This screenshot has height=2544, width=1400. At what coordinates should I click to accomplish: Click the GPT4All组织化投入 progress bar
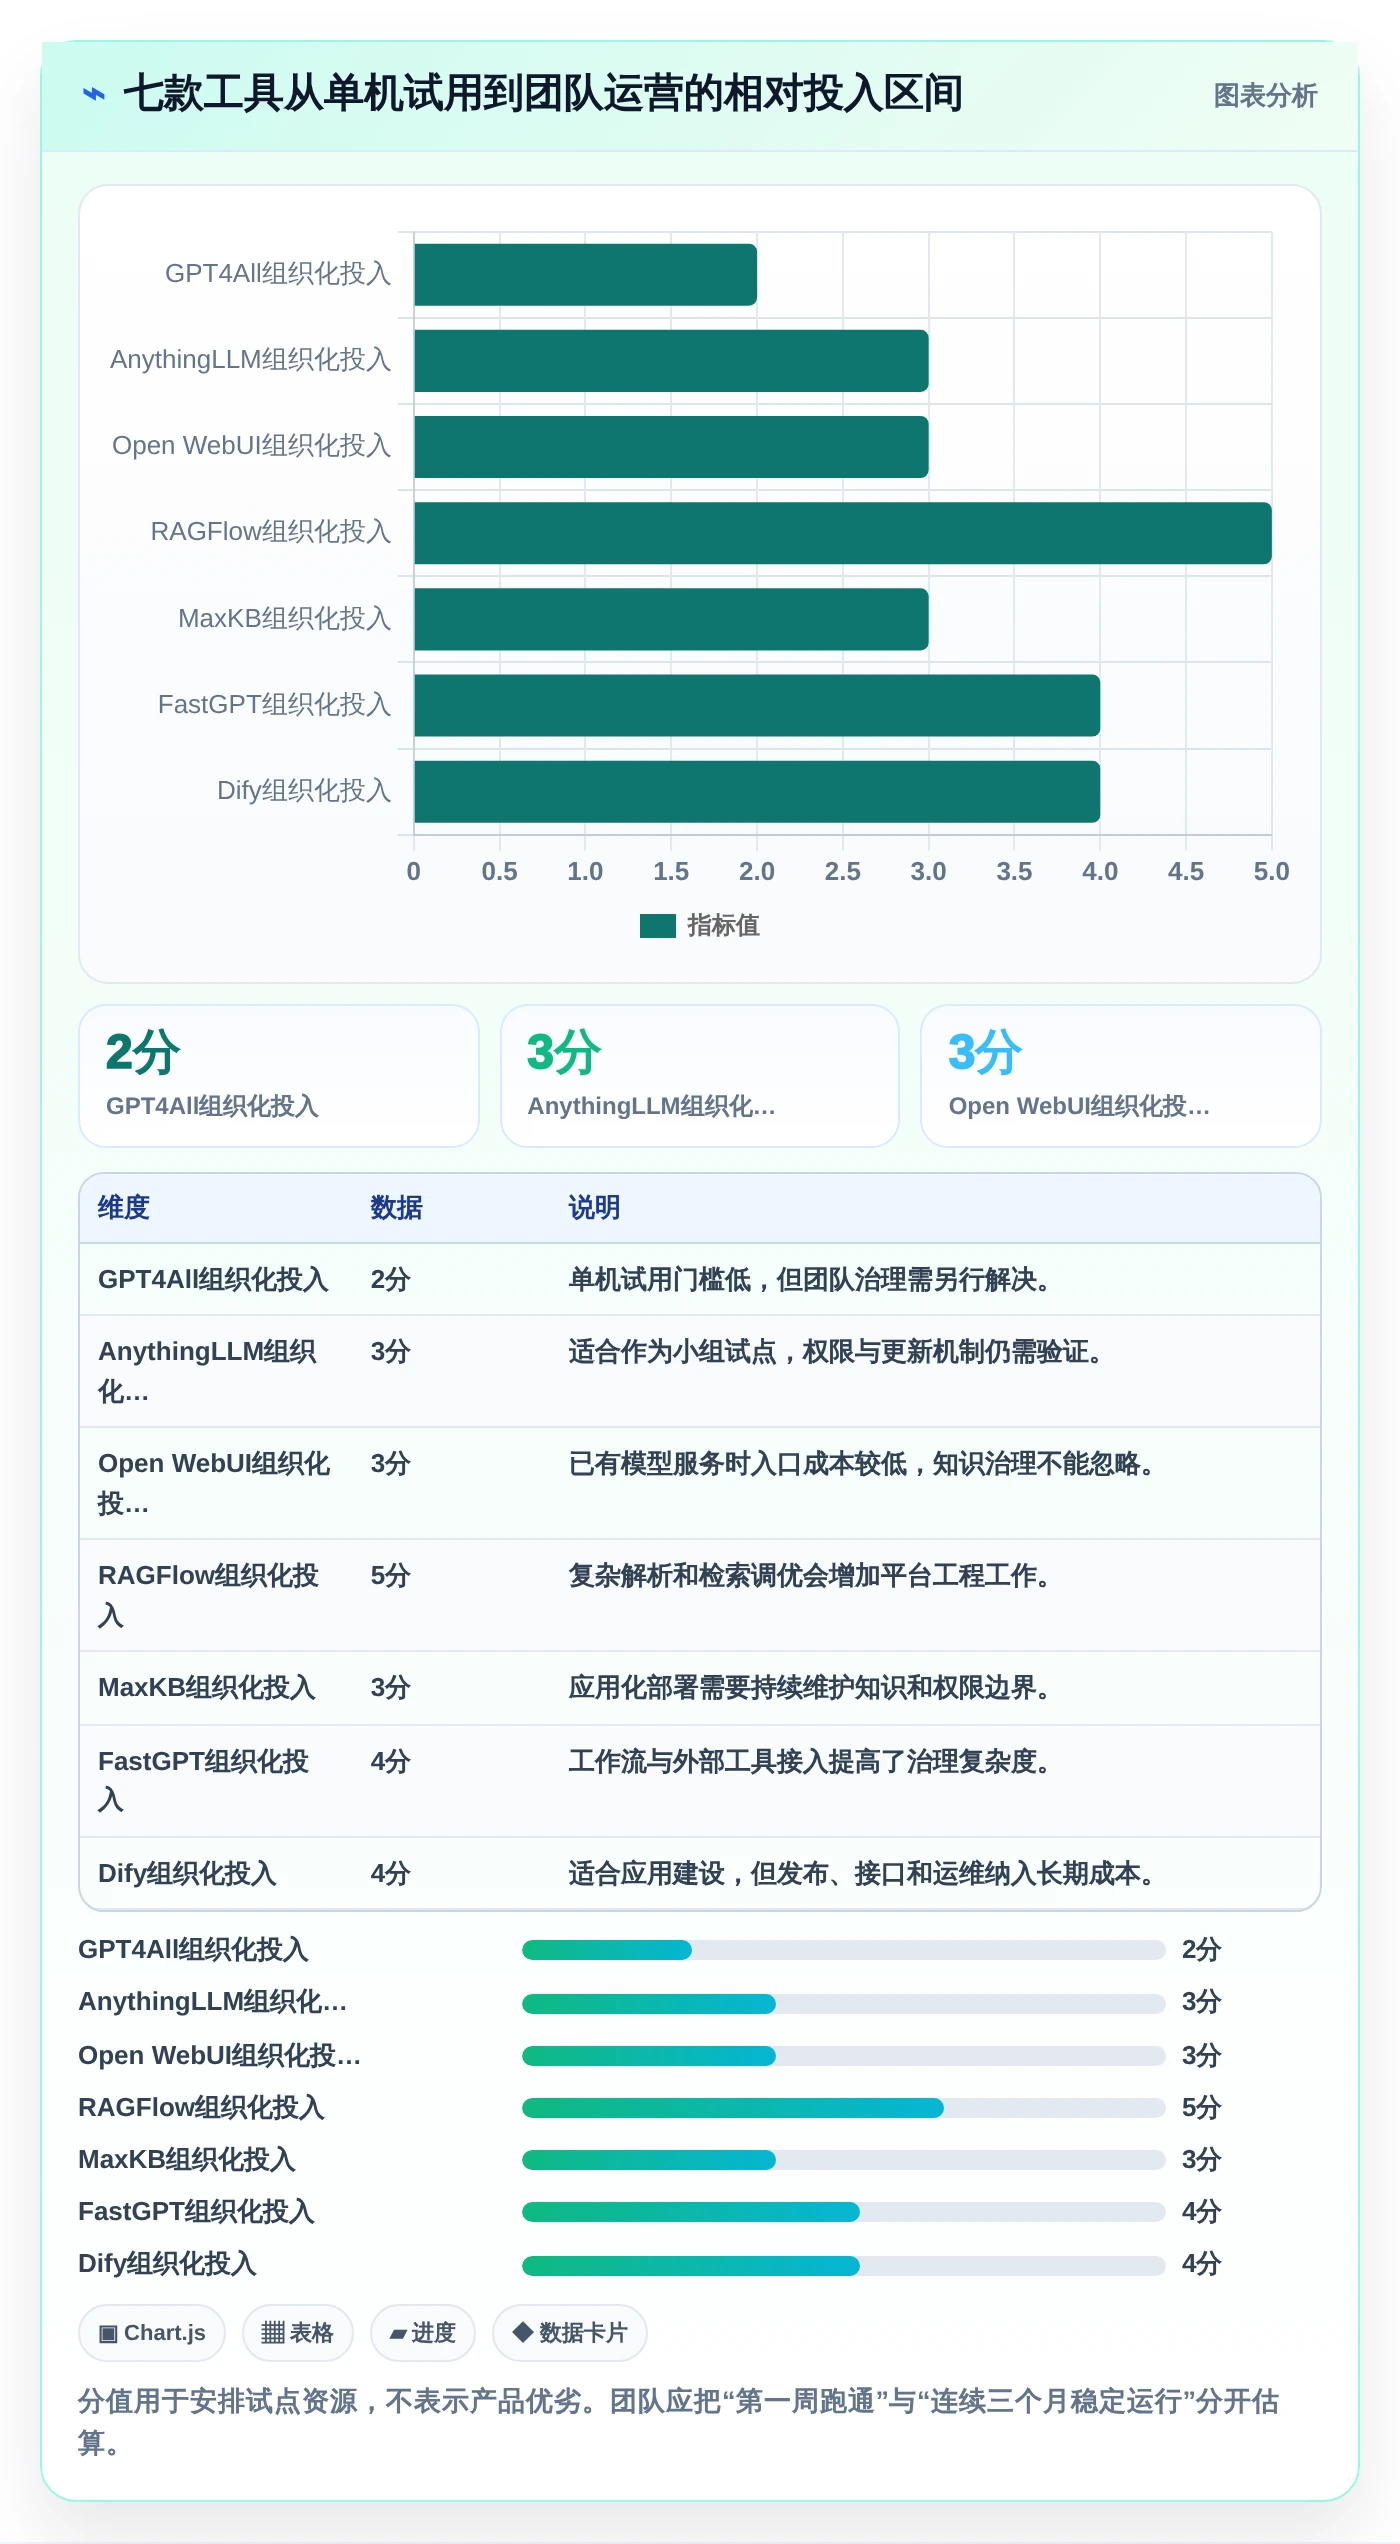843,1950
